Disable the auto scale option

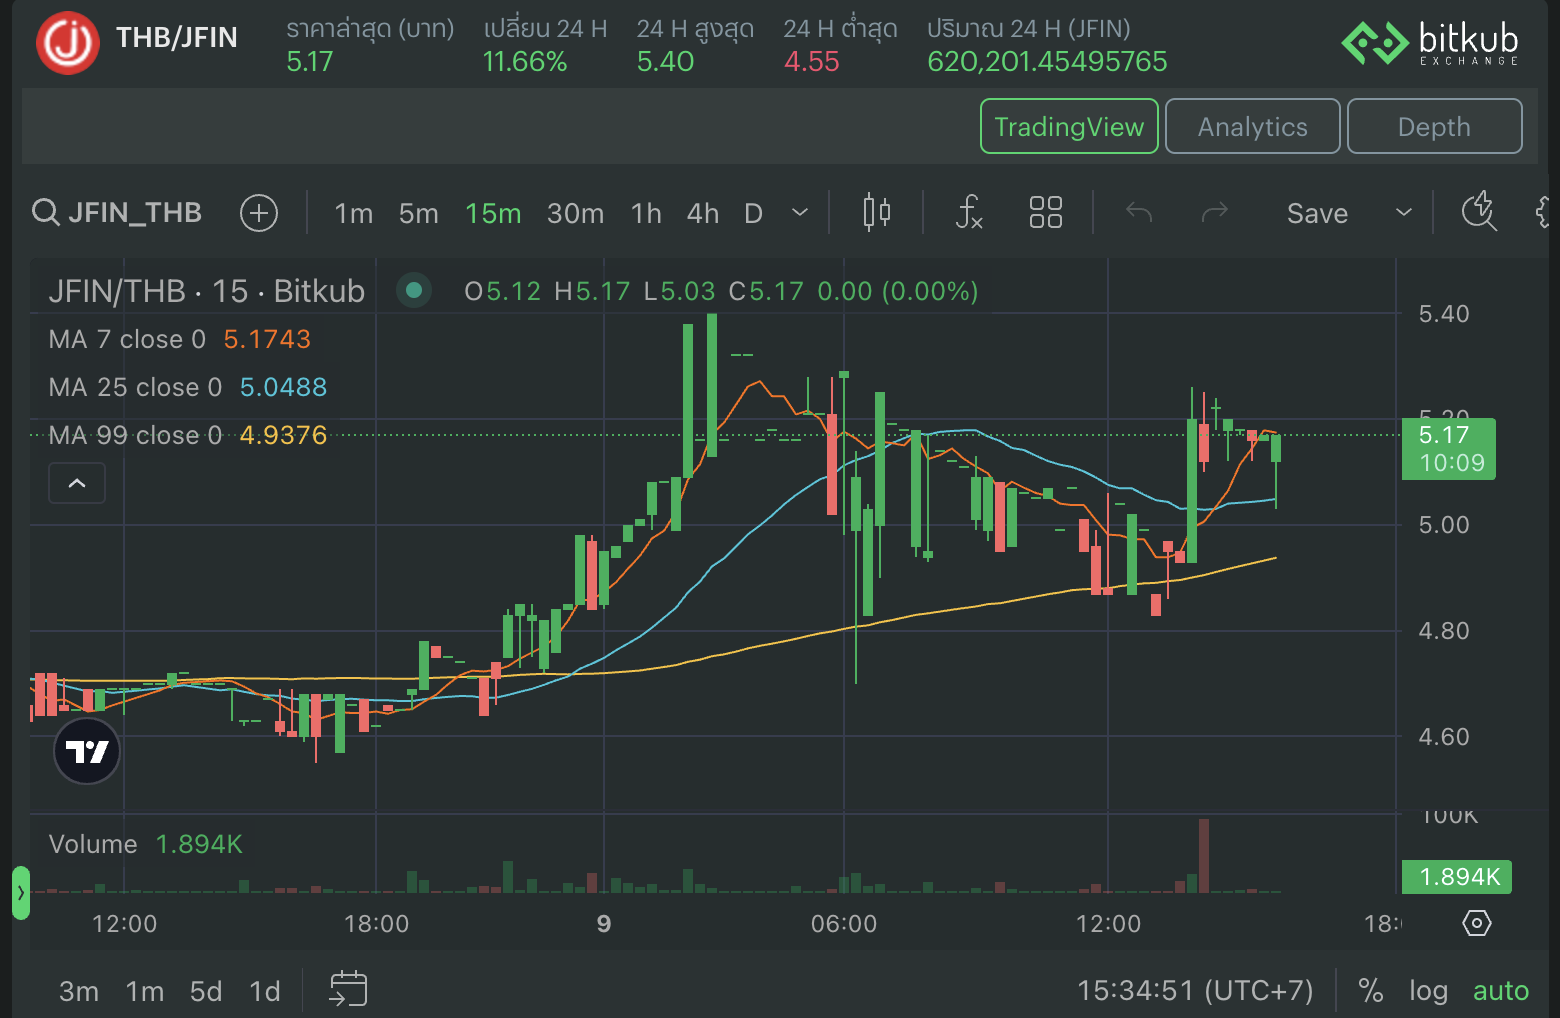(x=1500, y=990)
